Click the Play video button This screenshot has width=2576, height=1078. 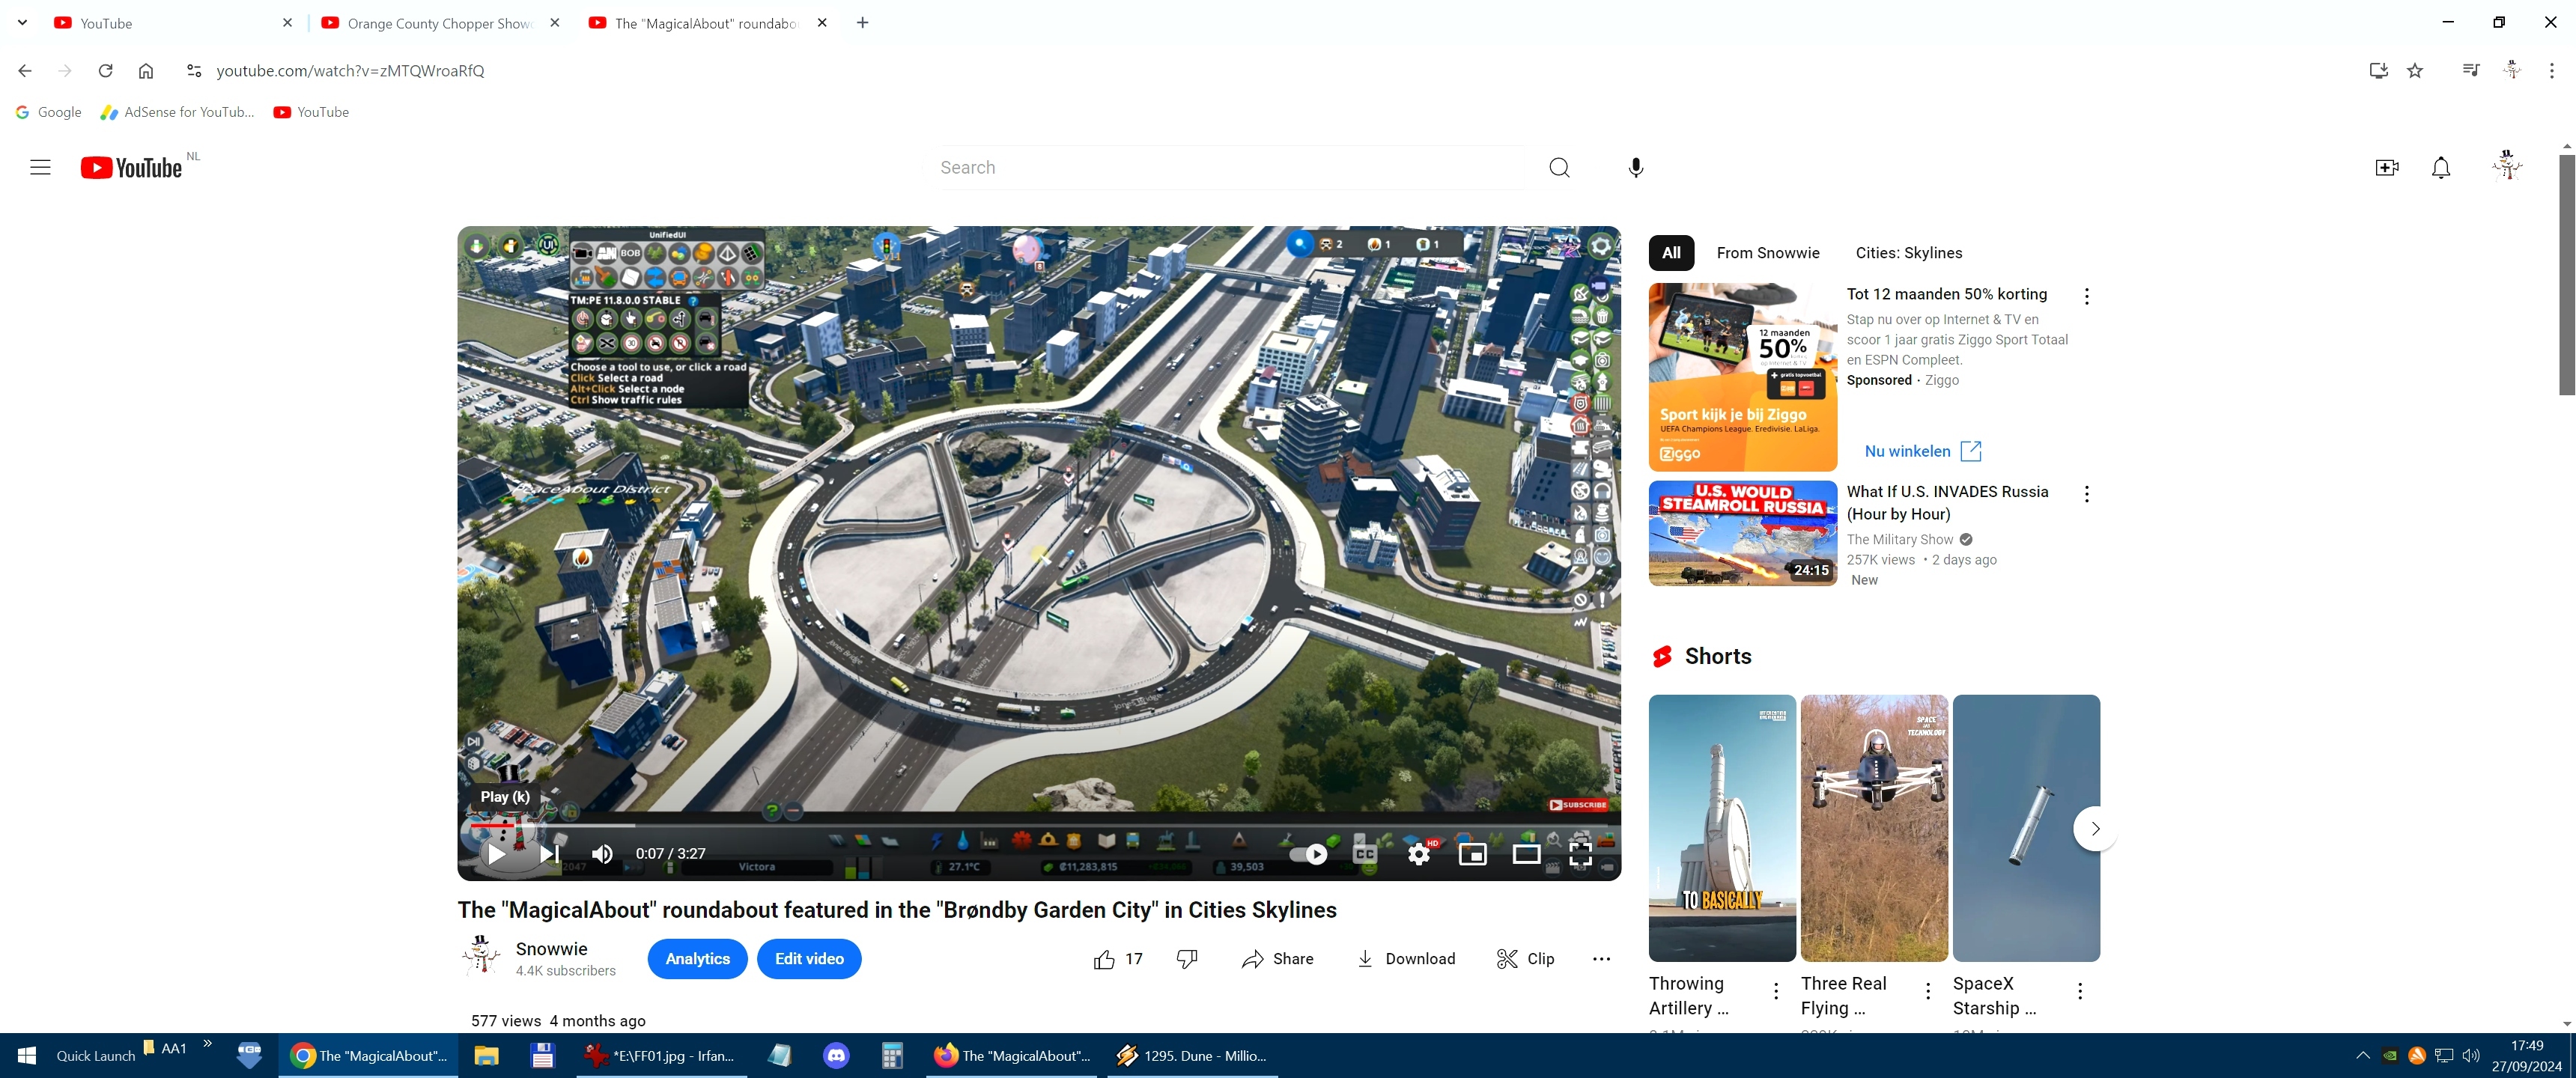coord(496,854)
